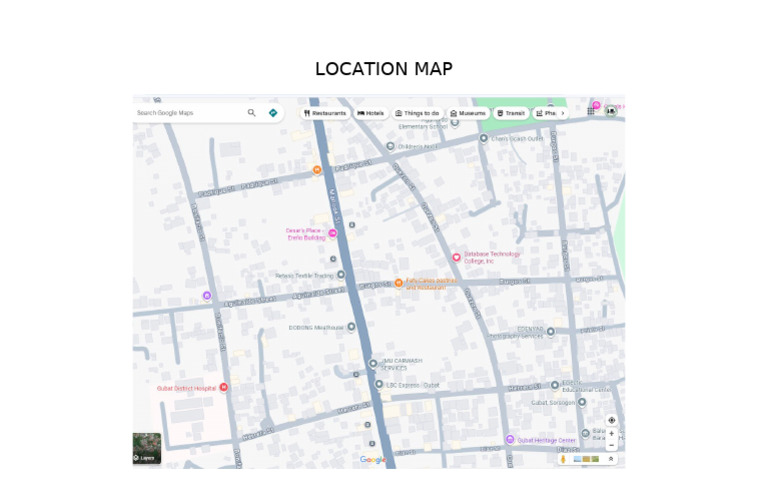
Task: Click the Database Technology College heart marker
Action: 456,257
